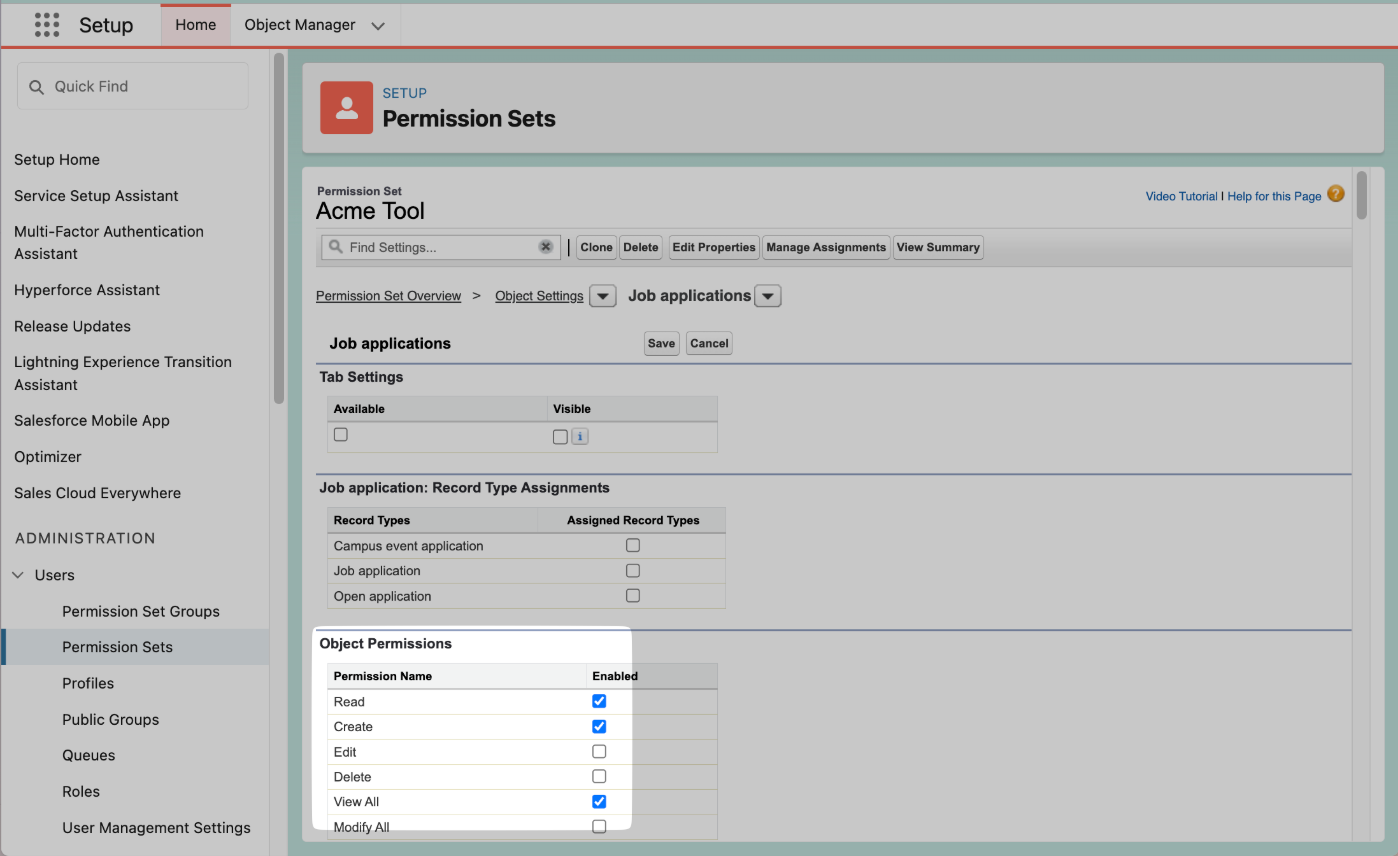Click the Help question mark icon

point(1336,194)
